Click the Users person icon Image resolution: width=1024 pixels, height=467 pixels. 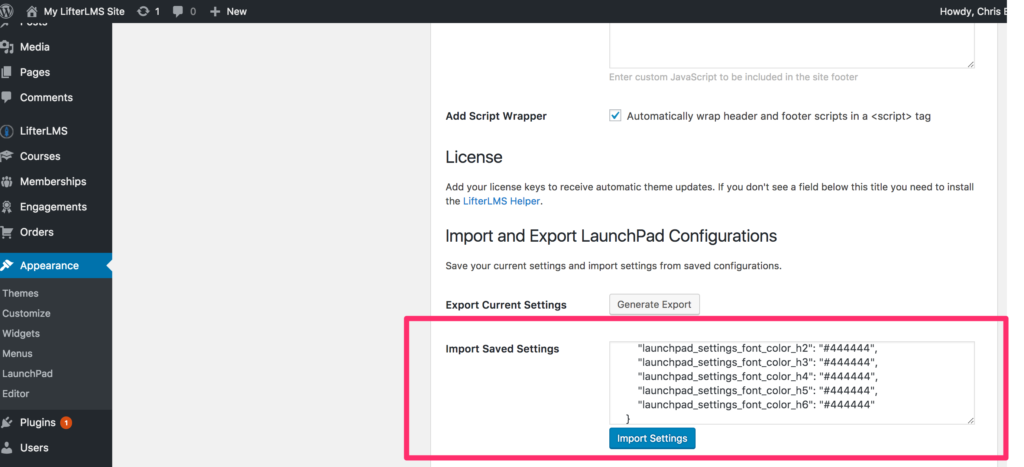pyautogui.click(x=7, y=447)
